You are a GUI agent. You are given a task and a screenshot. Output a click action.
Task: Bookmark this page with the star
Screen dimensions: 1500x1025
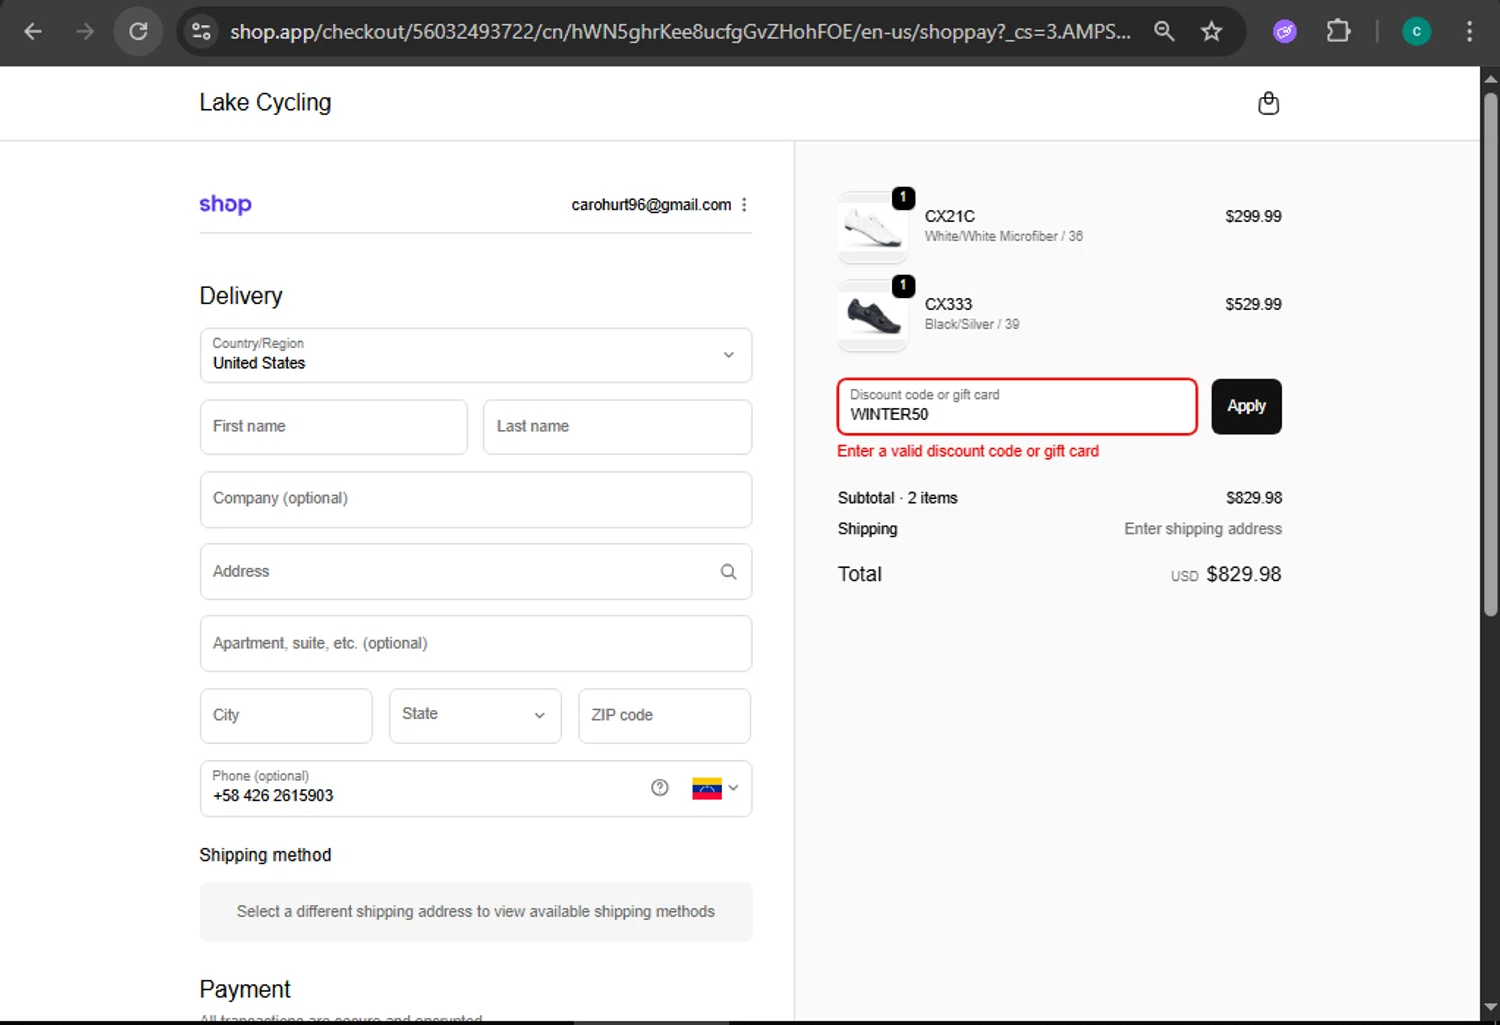coord(1212,32)
